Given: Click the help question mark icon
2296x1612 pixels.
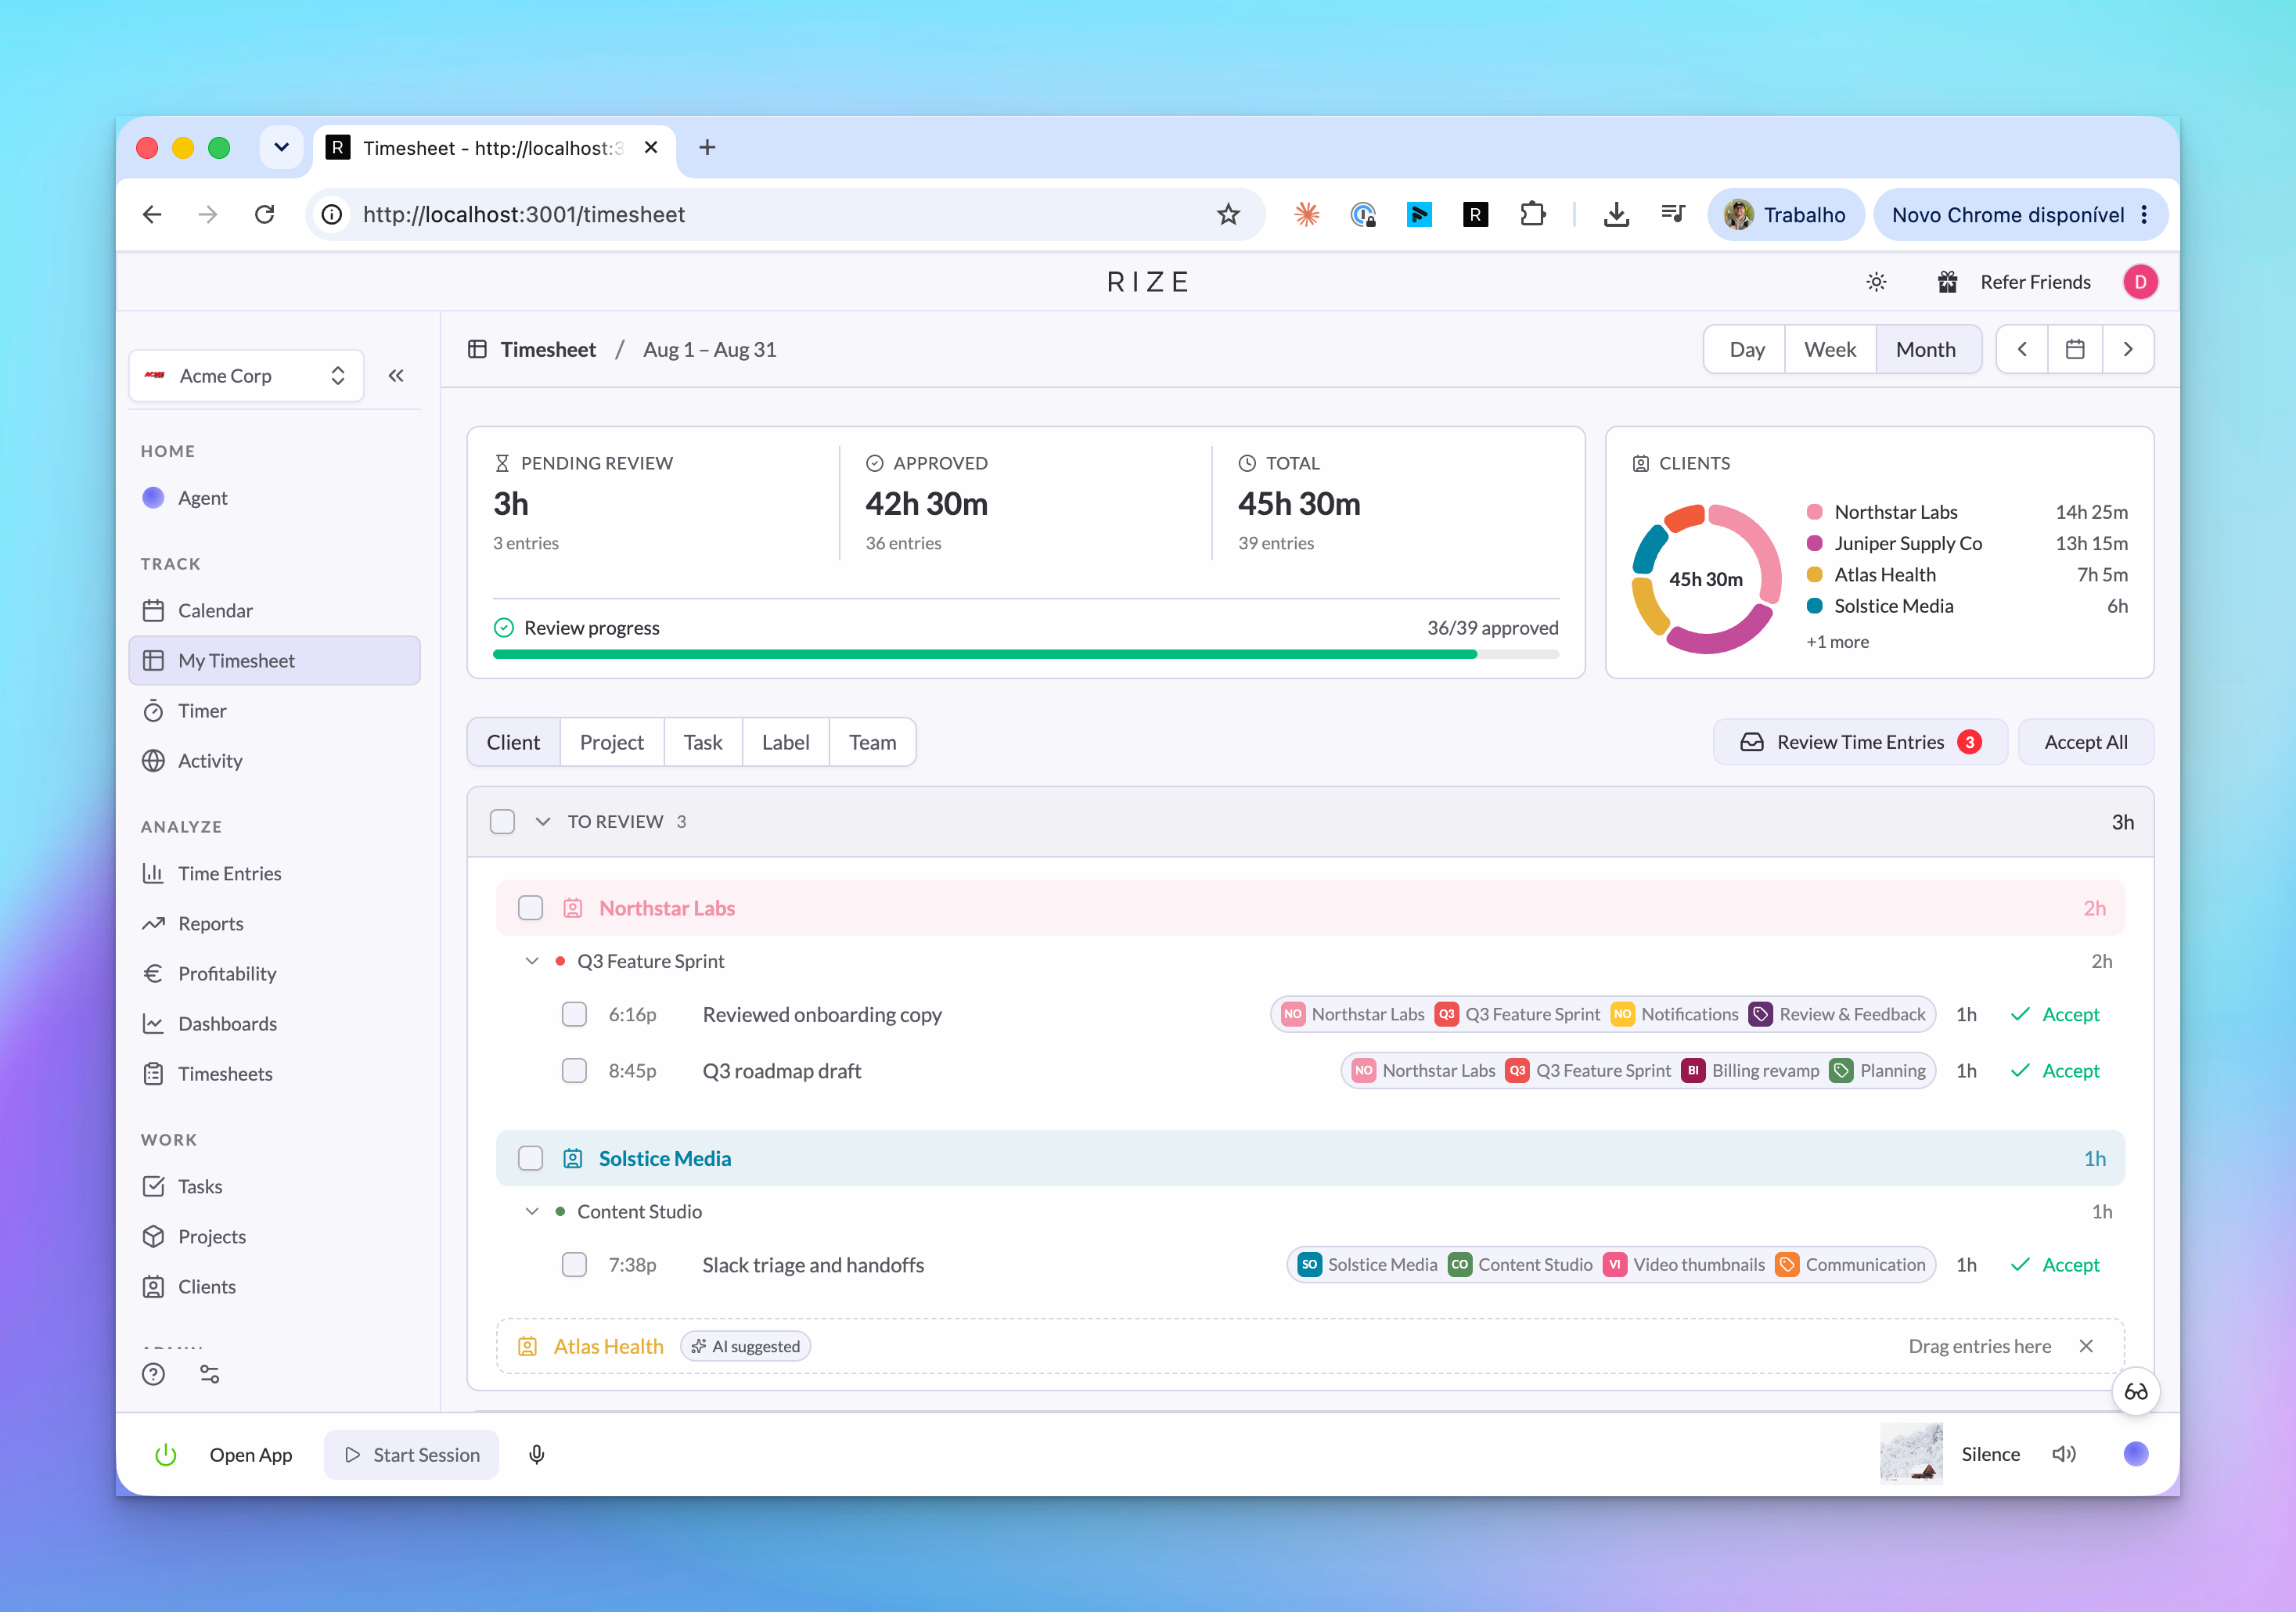Looking at the screenshot, I should click(153, 1374).
